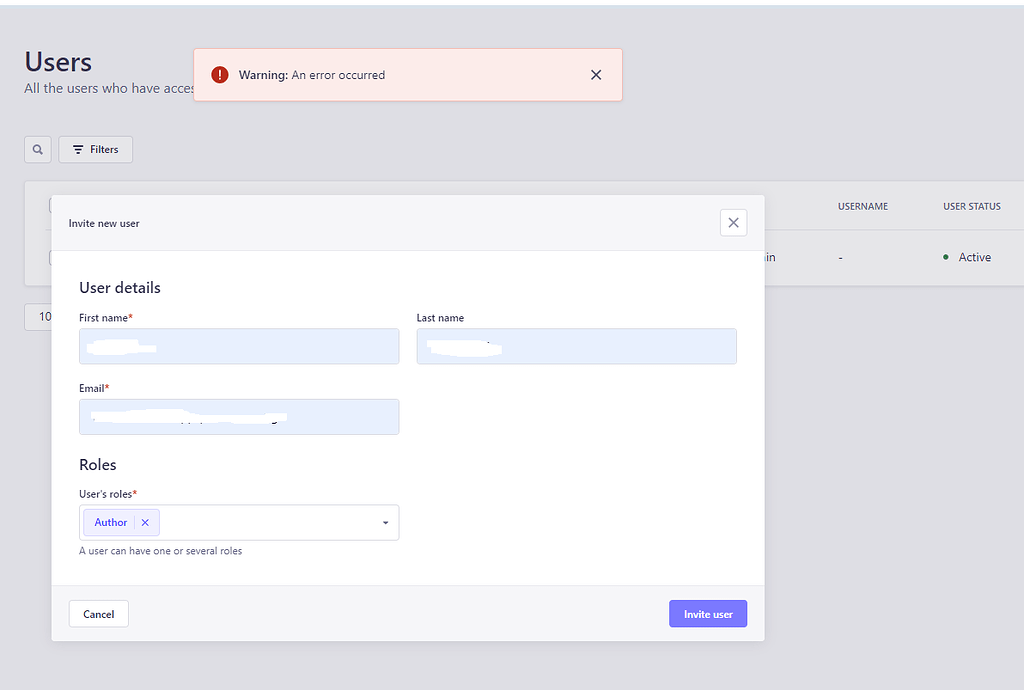Focus the First name text field
Image resolution: width=1024 pixels, height=690 pixels.
tap(239, 346)
